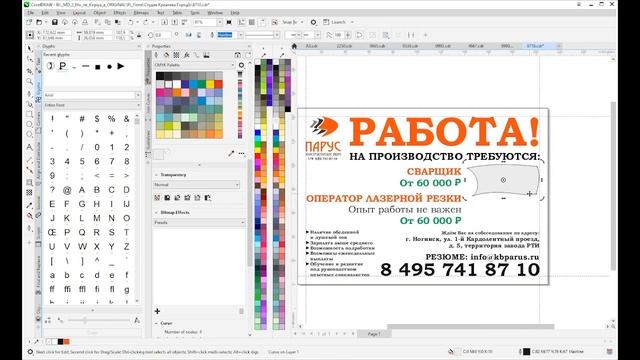
Task: Open the Bitmaps menu
Action: pyautogui.click(x=141, y=13)
